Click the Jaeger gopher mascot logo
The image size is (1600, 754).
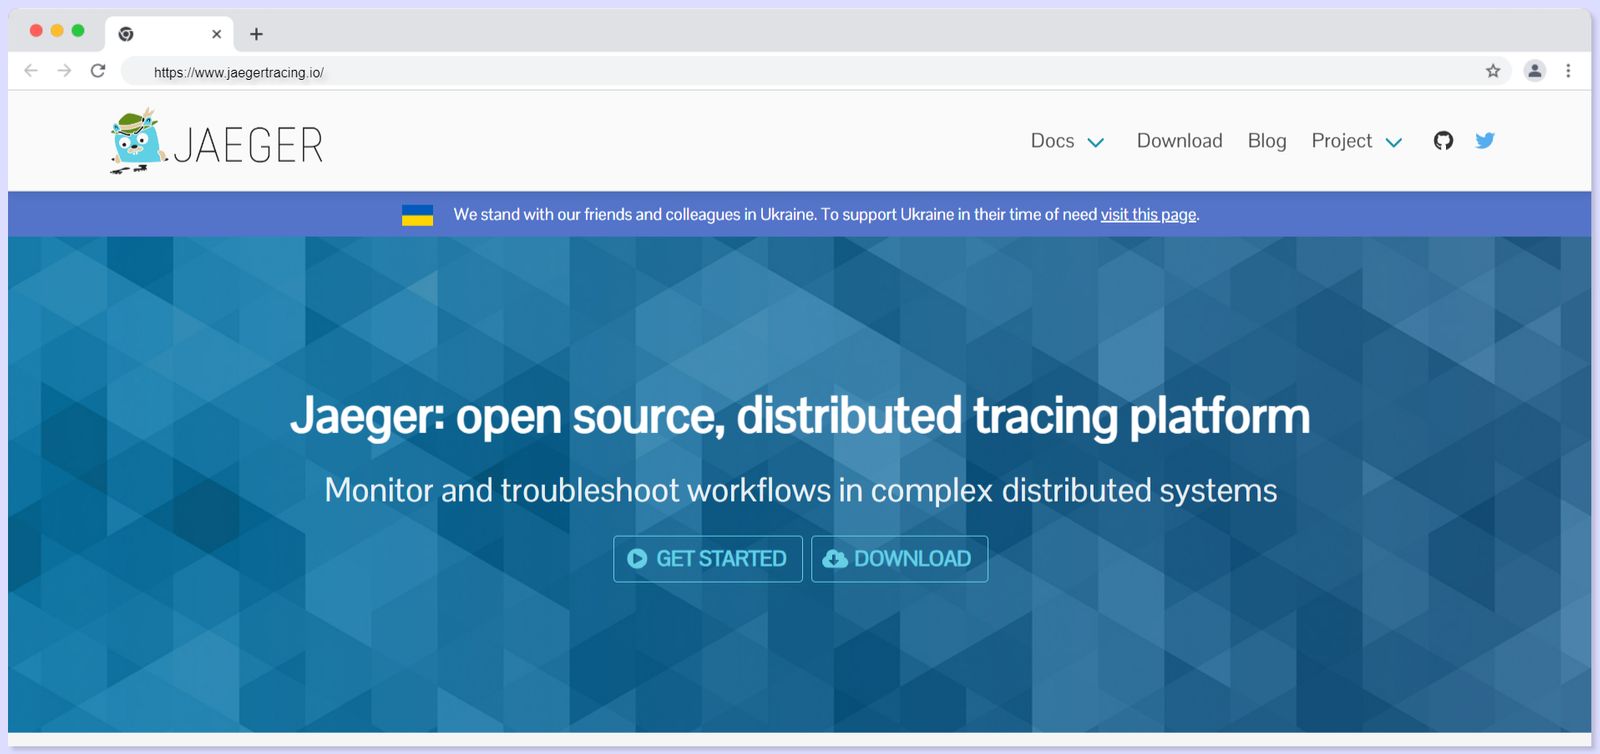pos(137,142)
